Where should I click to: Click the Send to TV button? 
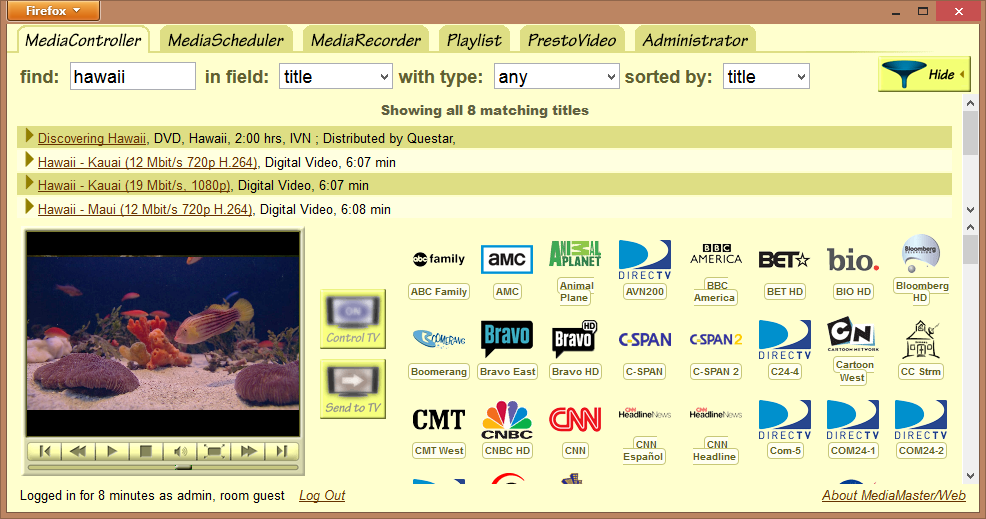click(x=353, y=389)
